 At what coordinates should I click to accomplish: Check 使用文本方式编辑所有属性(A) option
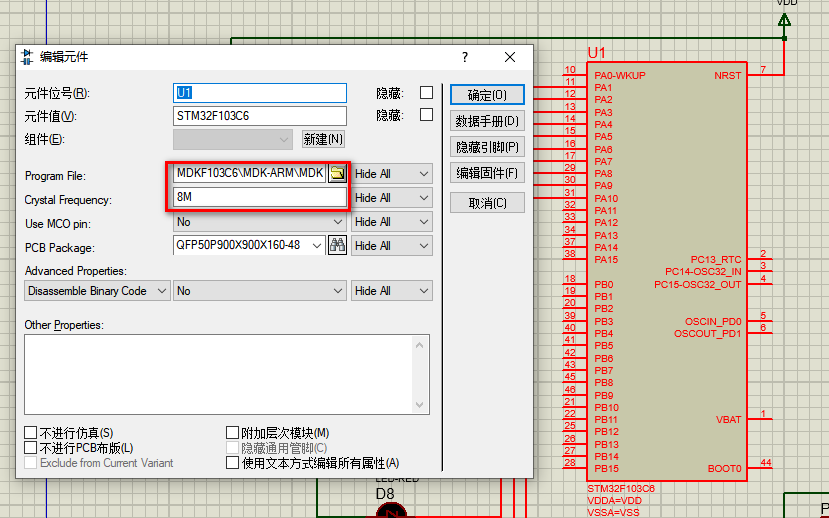[x=232, y=462]
